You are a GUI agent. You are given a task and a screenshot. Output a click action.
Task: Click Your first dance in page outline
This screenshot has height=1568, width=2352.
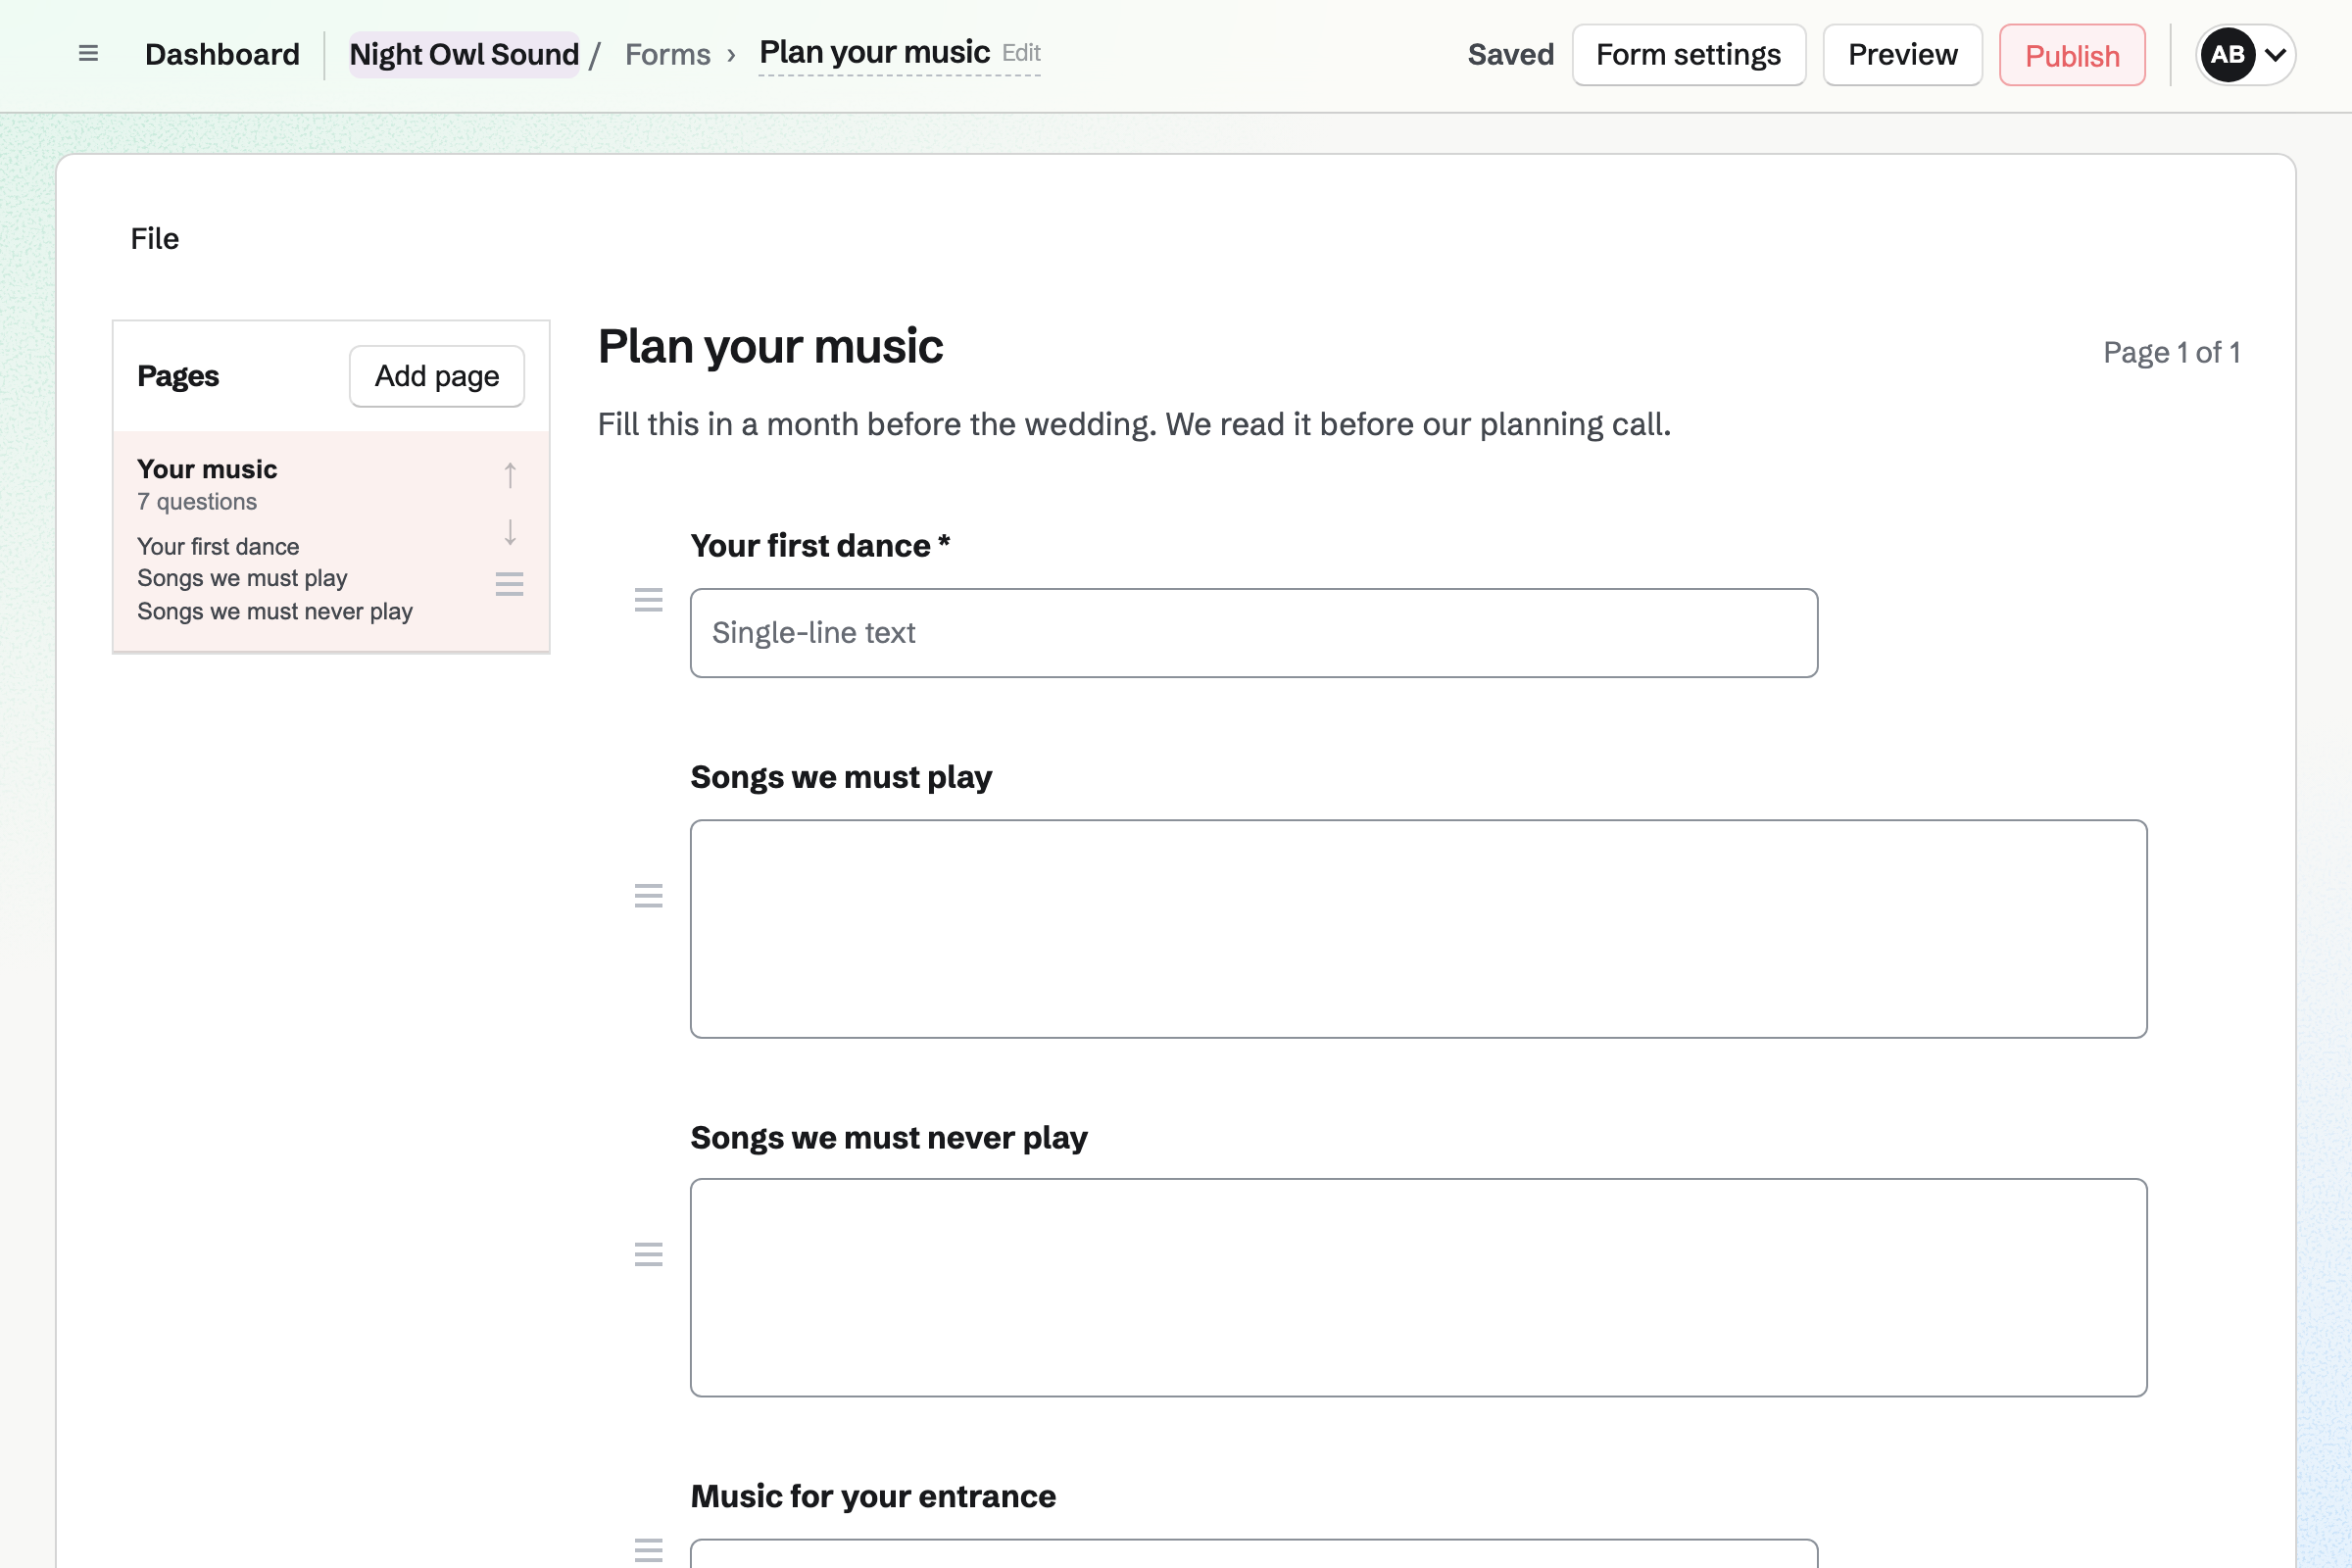218,547
